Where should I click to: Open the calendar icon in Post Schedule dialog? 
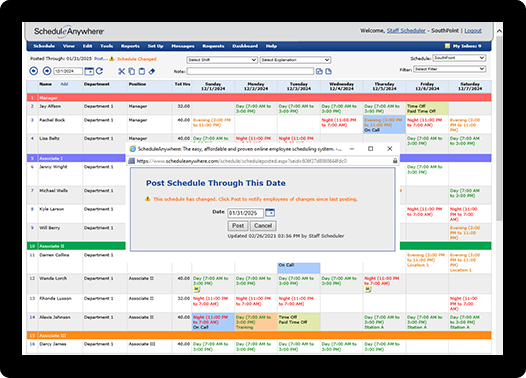coord(270,212)
